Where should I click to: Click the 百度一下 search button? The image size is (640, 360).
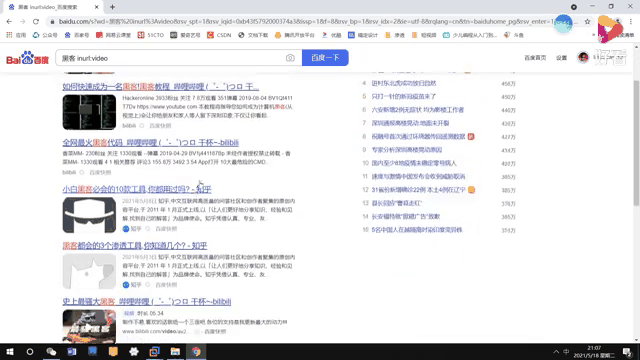pos(325,58)
